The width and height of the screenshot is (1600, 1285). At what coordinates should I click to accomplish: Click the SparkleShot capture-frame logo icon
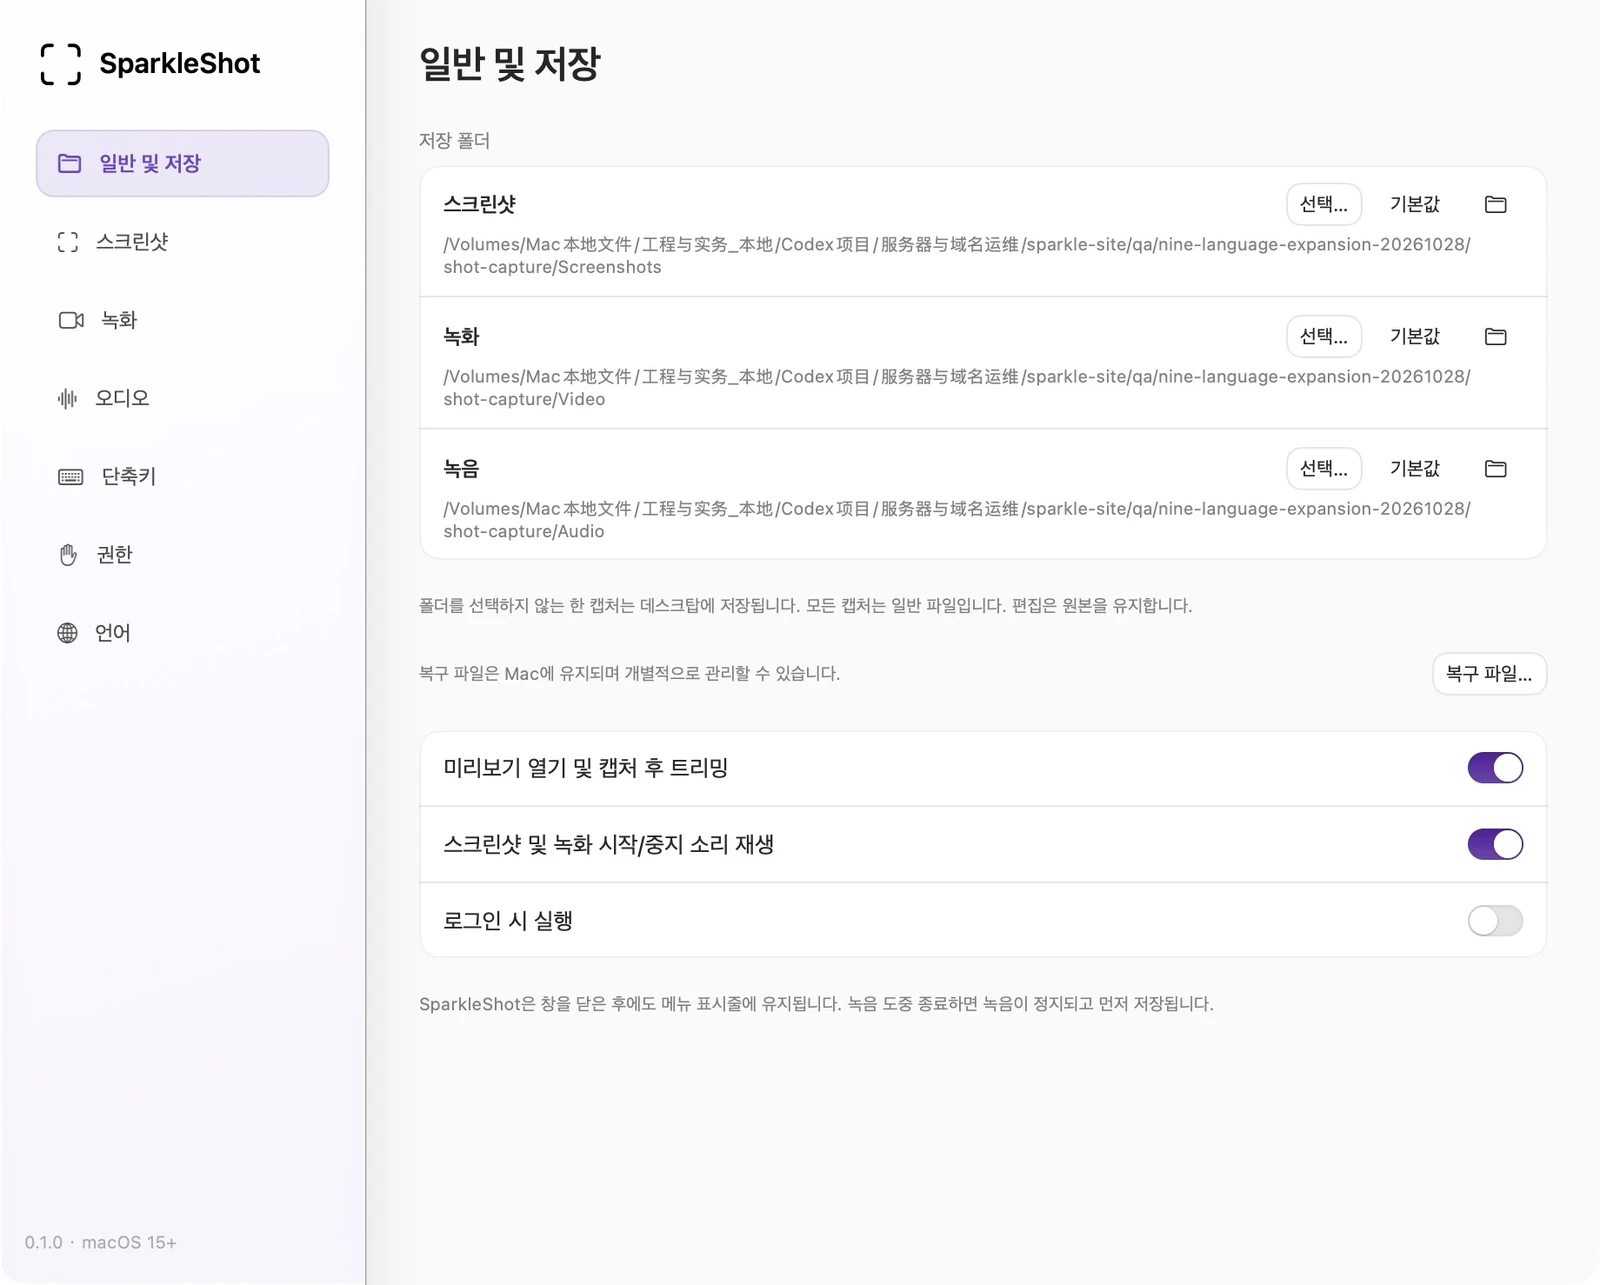pos(60,64)
